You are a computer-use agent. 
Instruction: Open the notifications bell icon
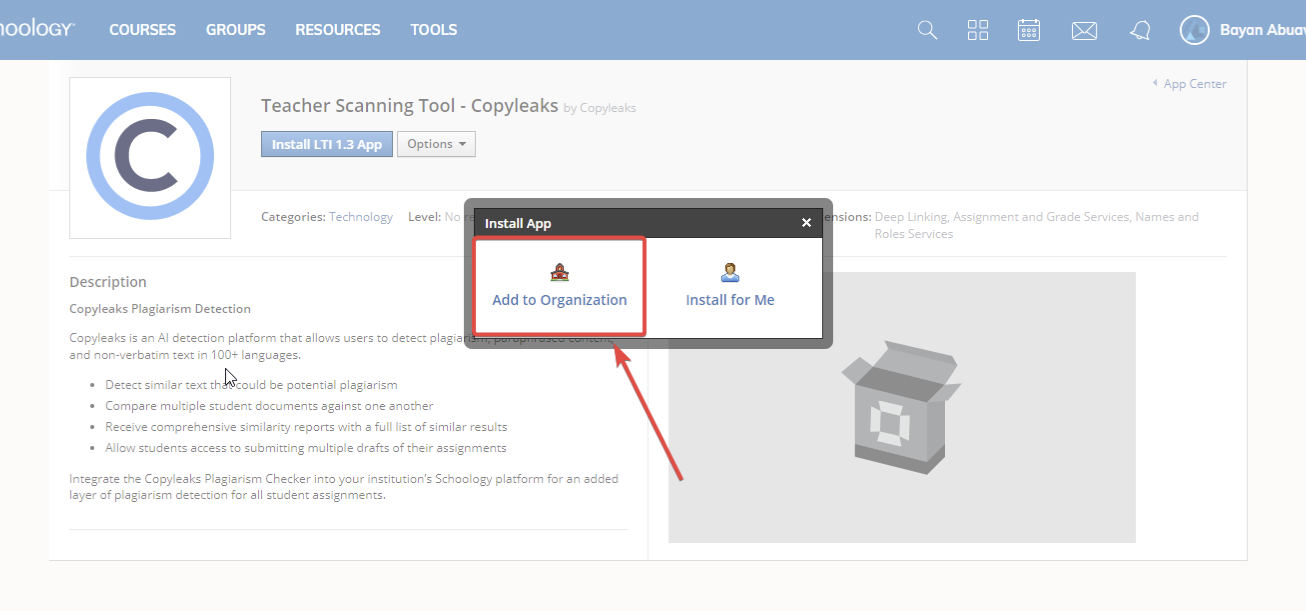[1140, 31]
